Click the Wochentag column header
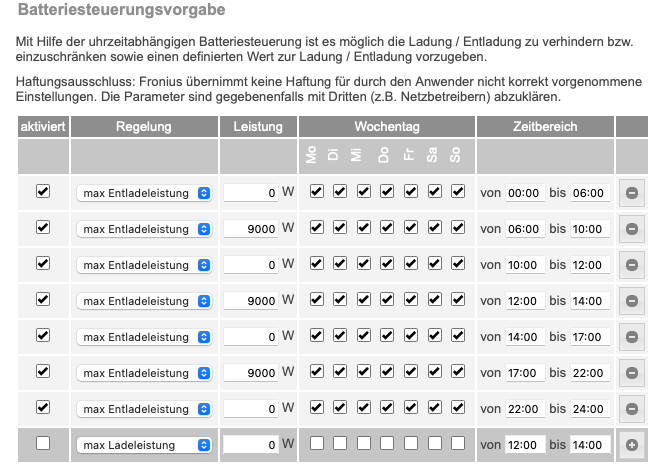The height and width of the screenshot is (470, 656). [386, 127]
